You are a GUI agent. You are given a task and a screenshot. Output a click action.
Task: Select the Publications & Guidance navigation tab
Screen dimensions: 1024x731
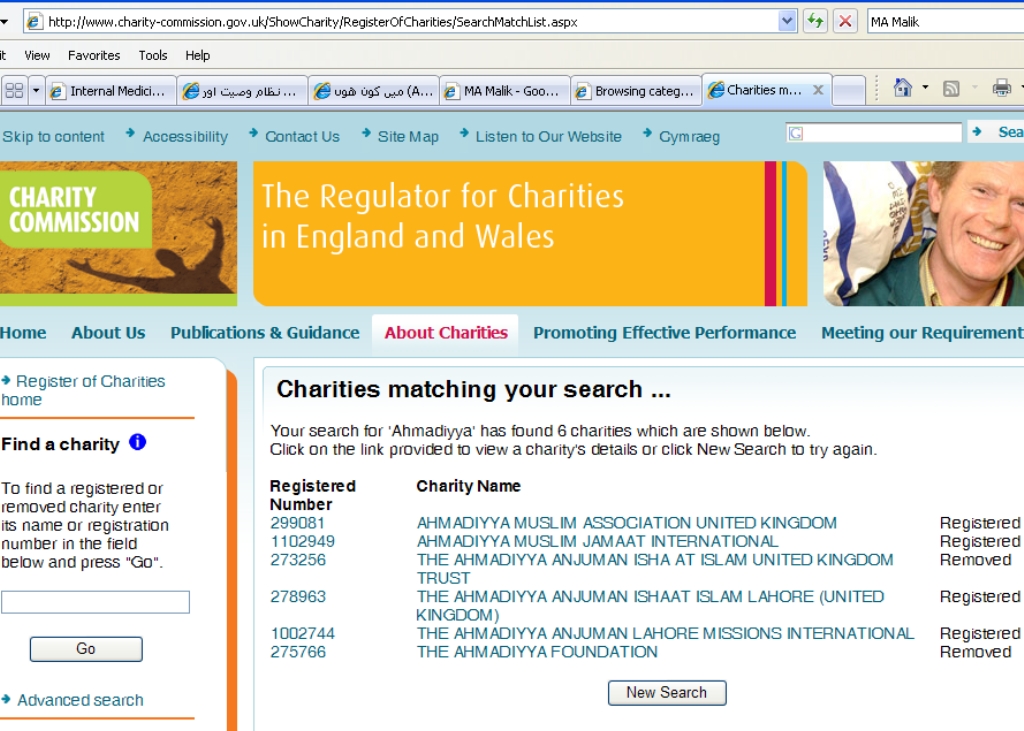pos(264,333)
